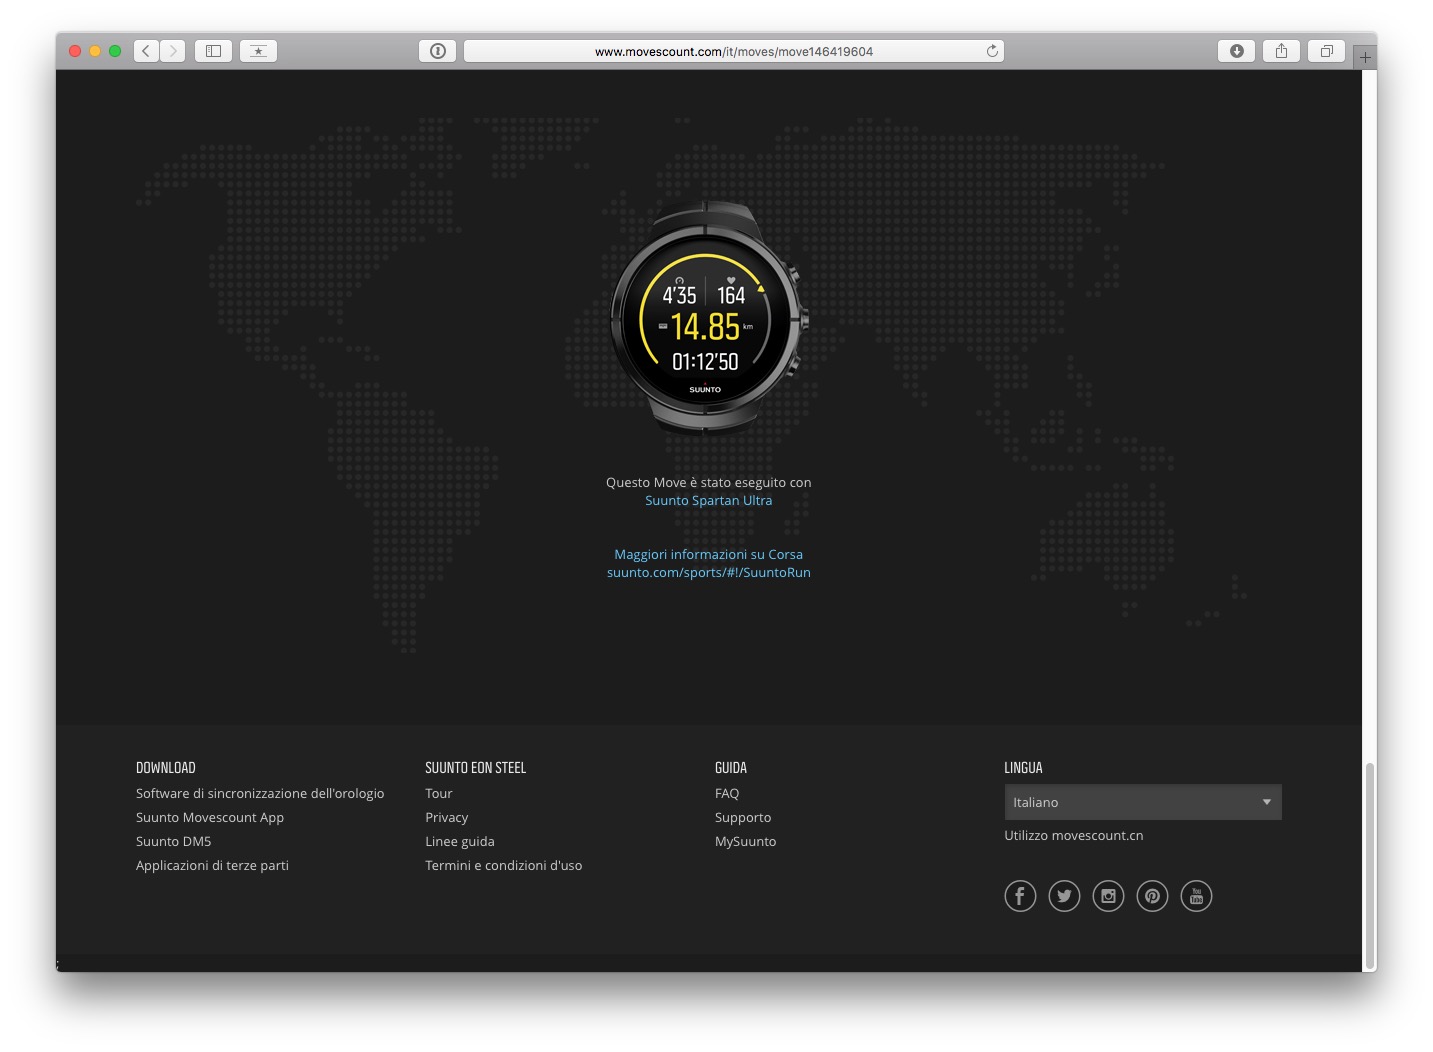Open the Linee guida link

[460, 841]
